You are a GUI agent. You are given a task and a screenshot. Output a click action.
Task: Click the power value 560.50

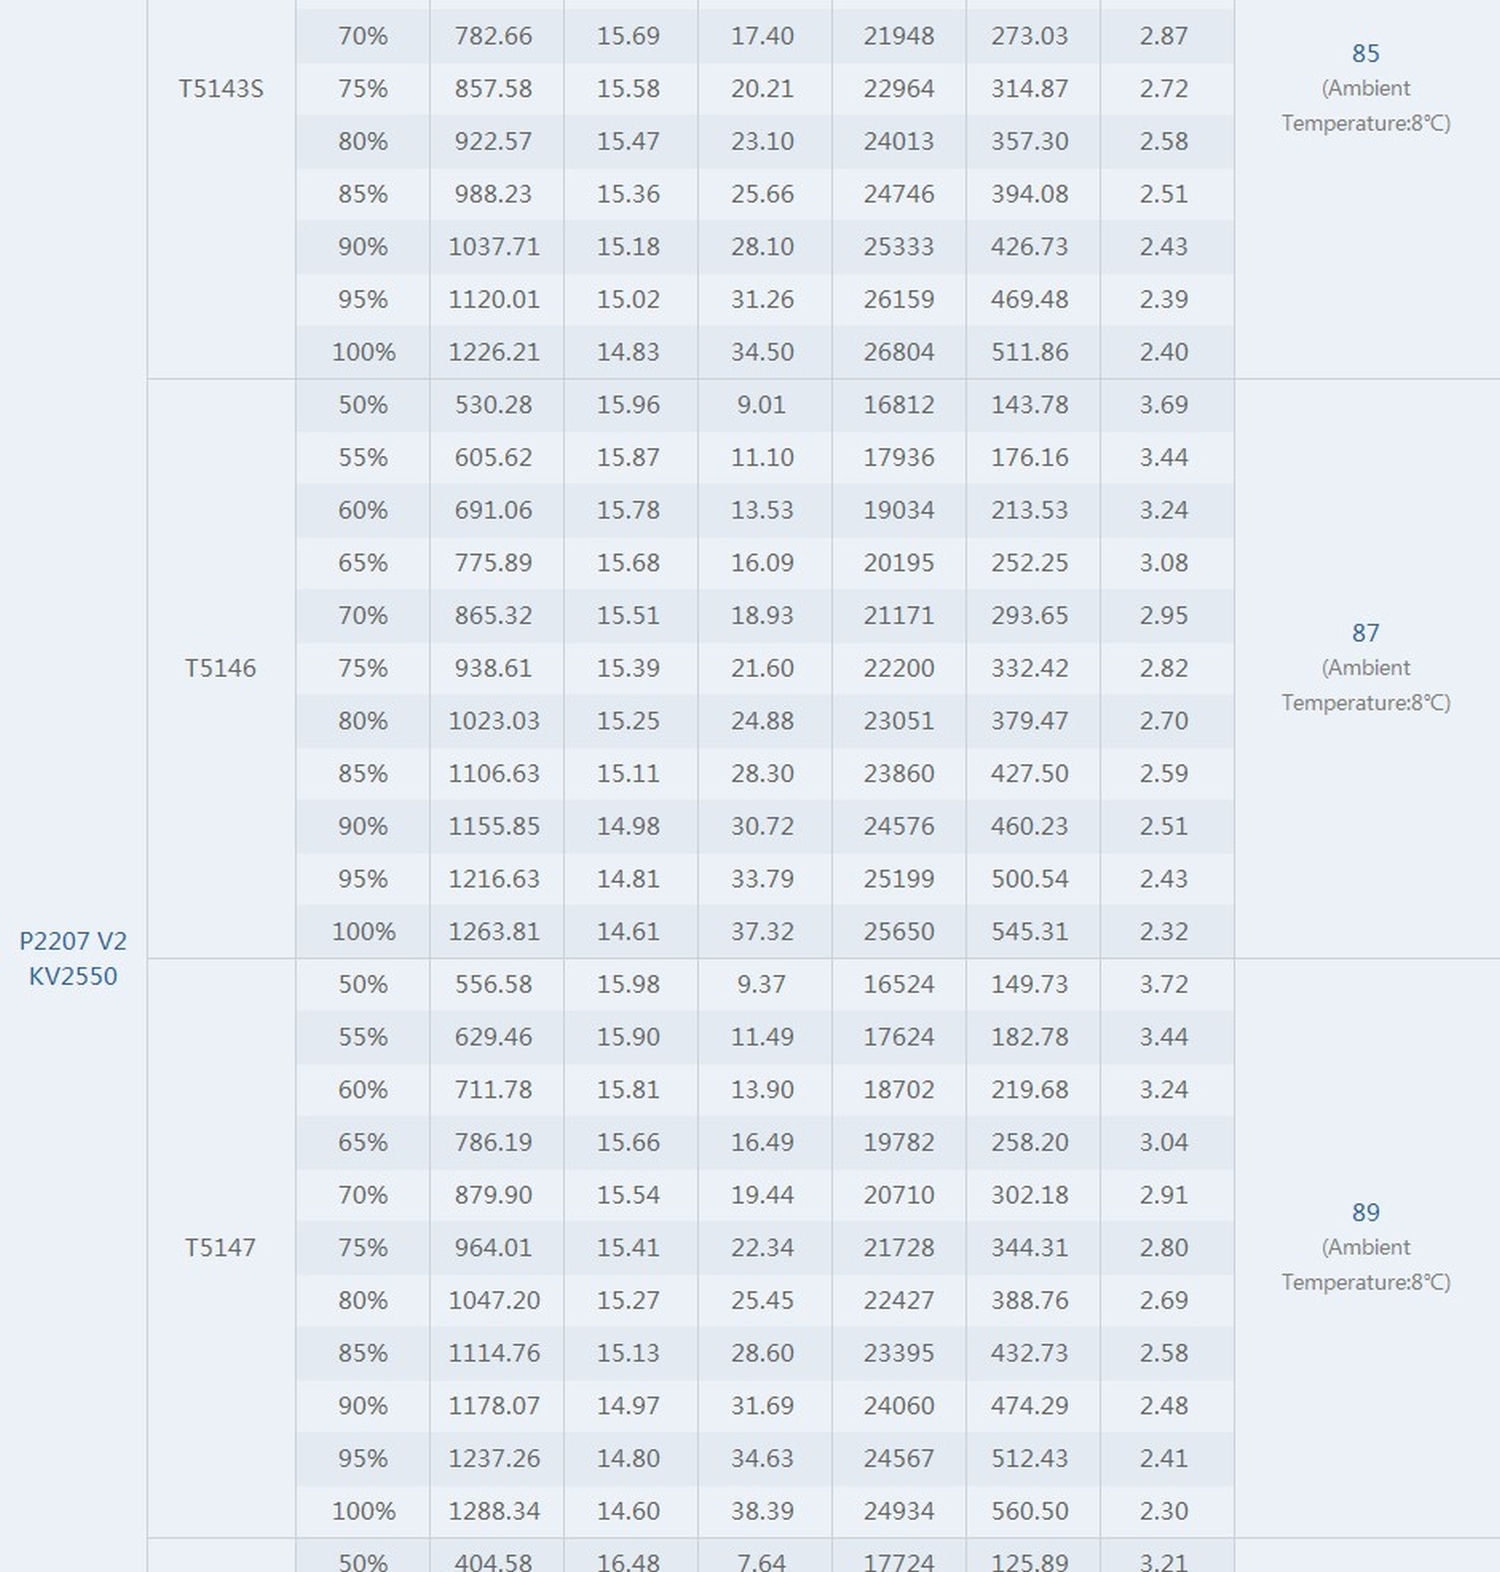click(1030, 1510)
